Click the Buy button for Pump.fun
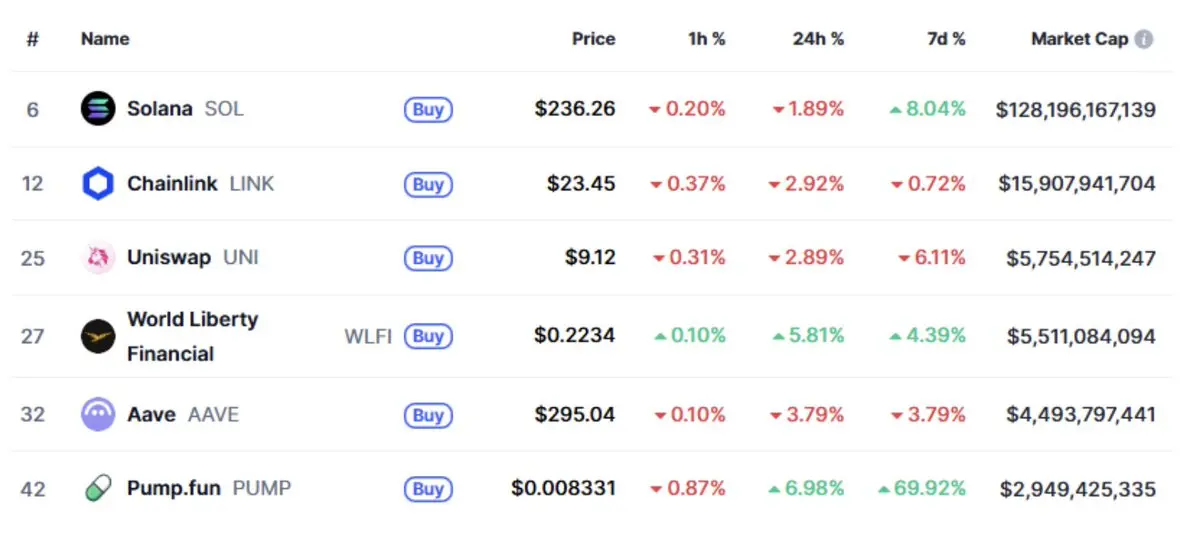 pyautogui.click(x=428, y=489)
